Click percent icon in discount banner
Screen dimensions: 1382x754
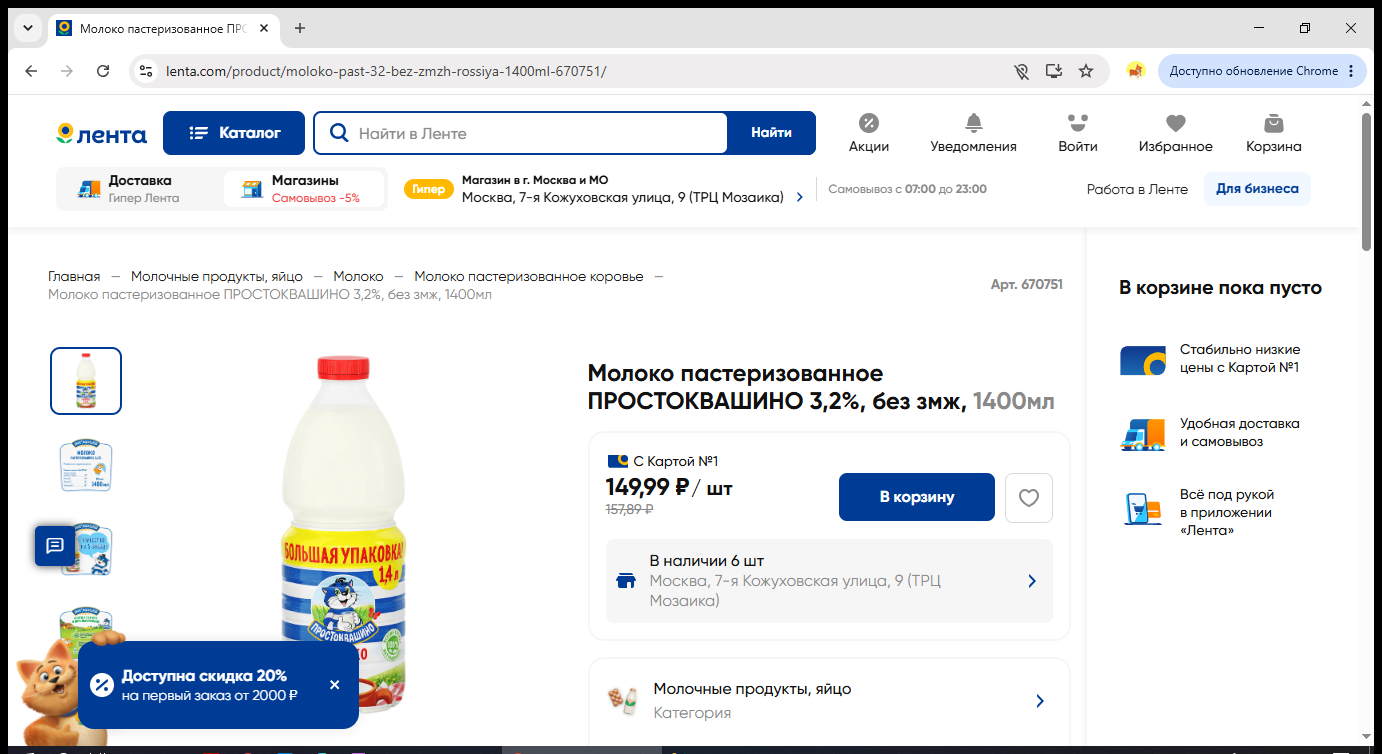(102, 685)
